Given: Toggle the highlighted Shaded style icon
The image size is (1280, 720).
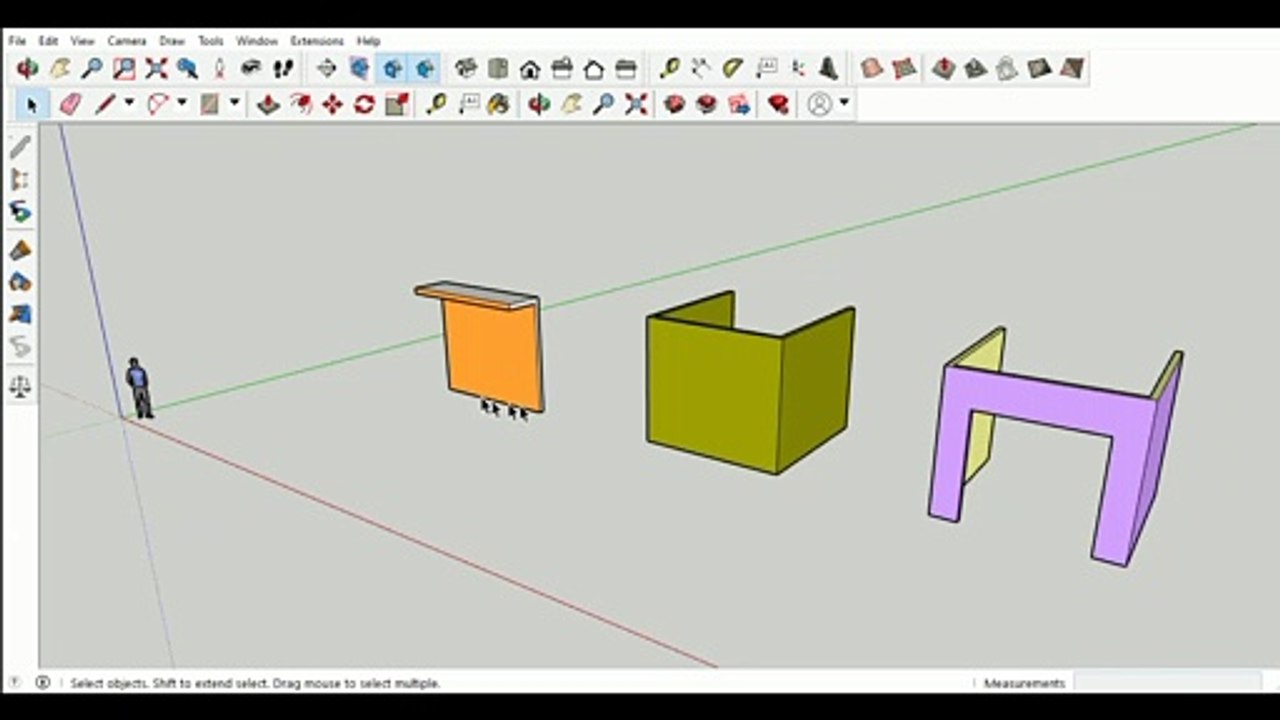Looking at the screenshot, I should [392, 68].
